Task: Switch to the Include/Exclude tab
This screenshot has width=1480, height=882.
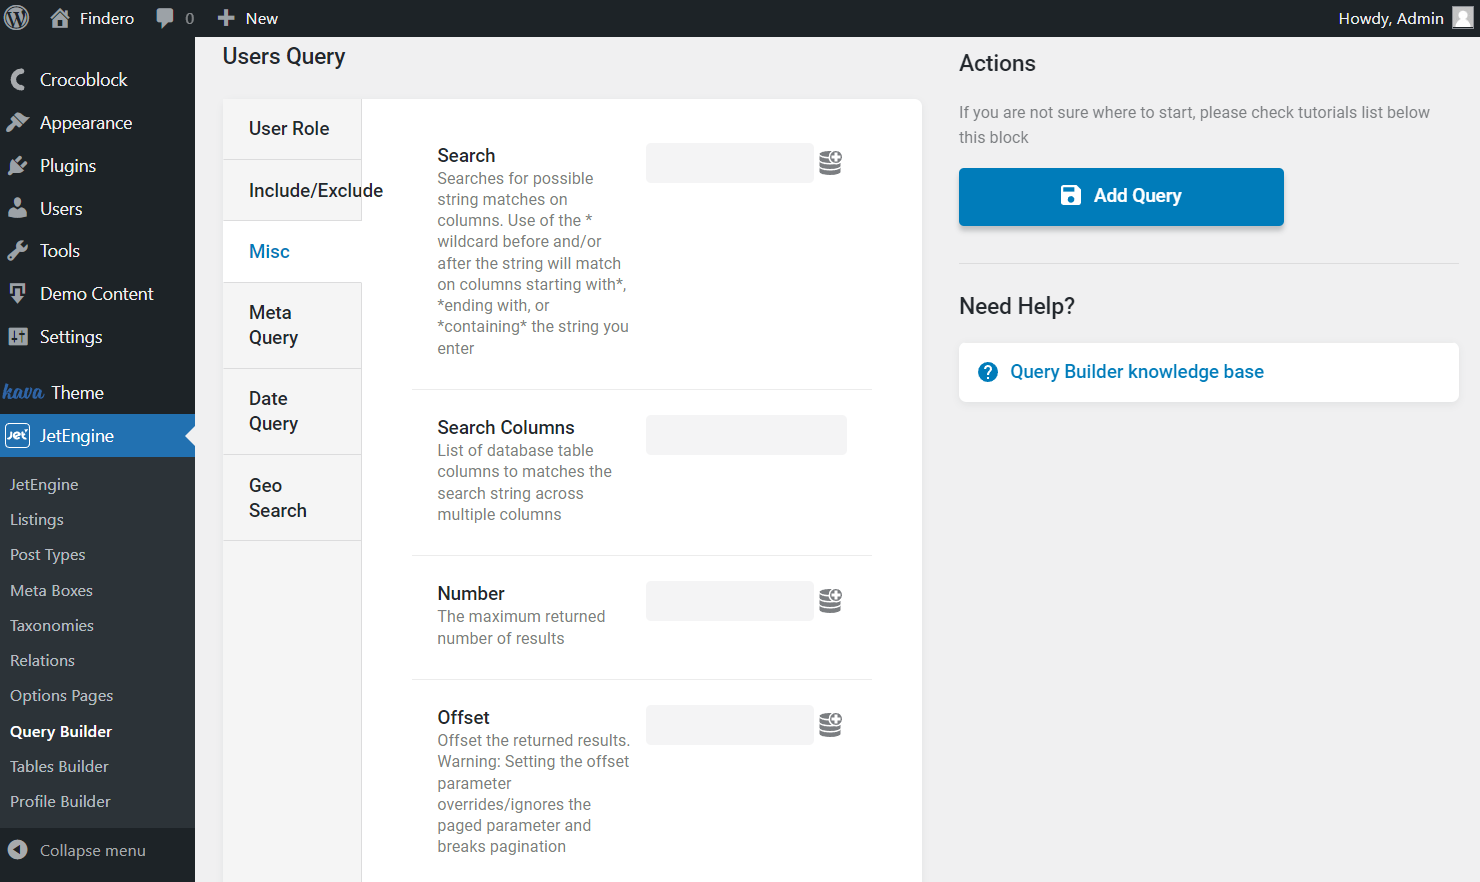Action: coord(292,190)
